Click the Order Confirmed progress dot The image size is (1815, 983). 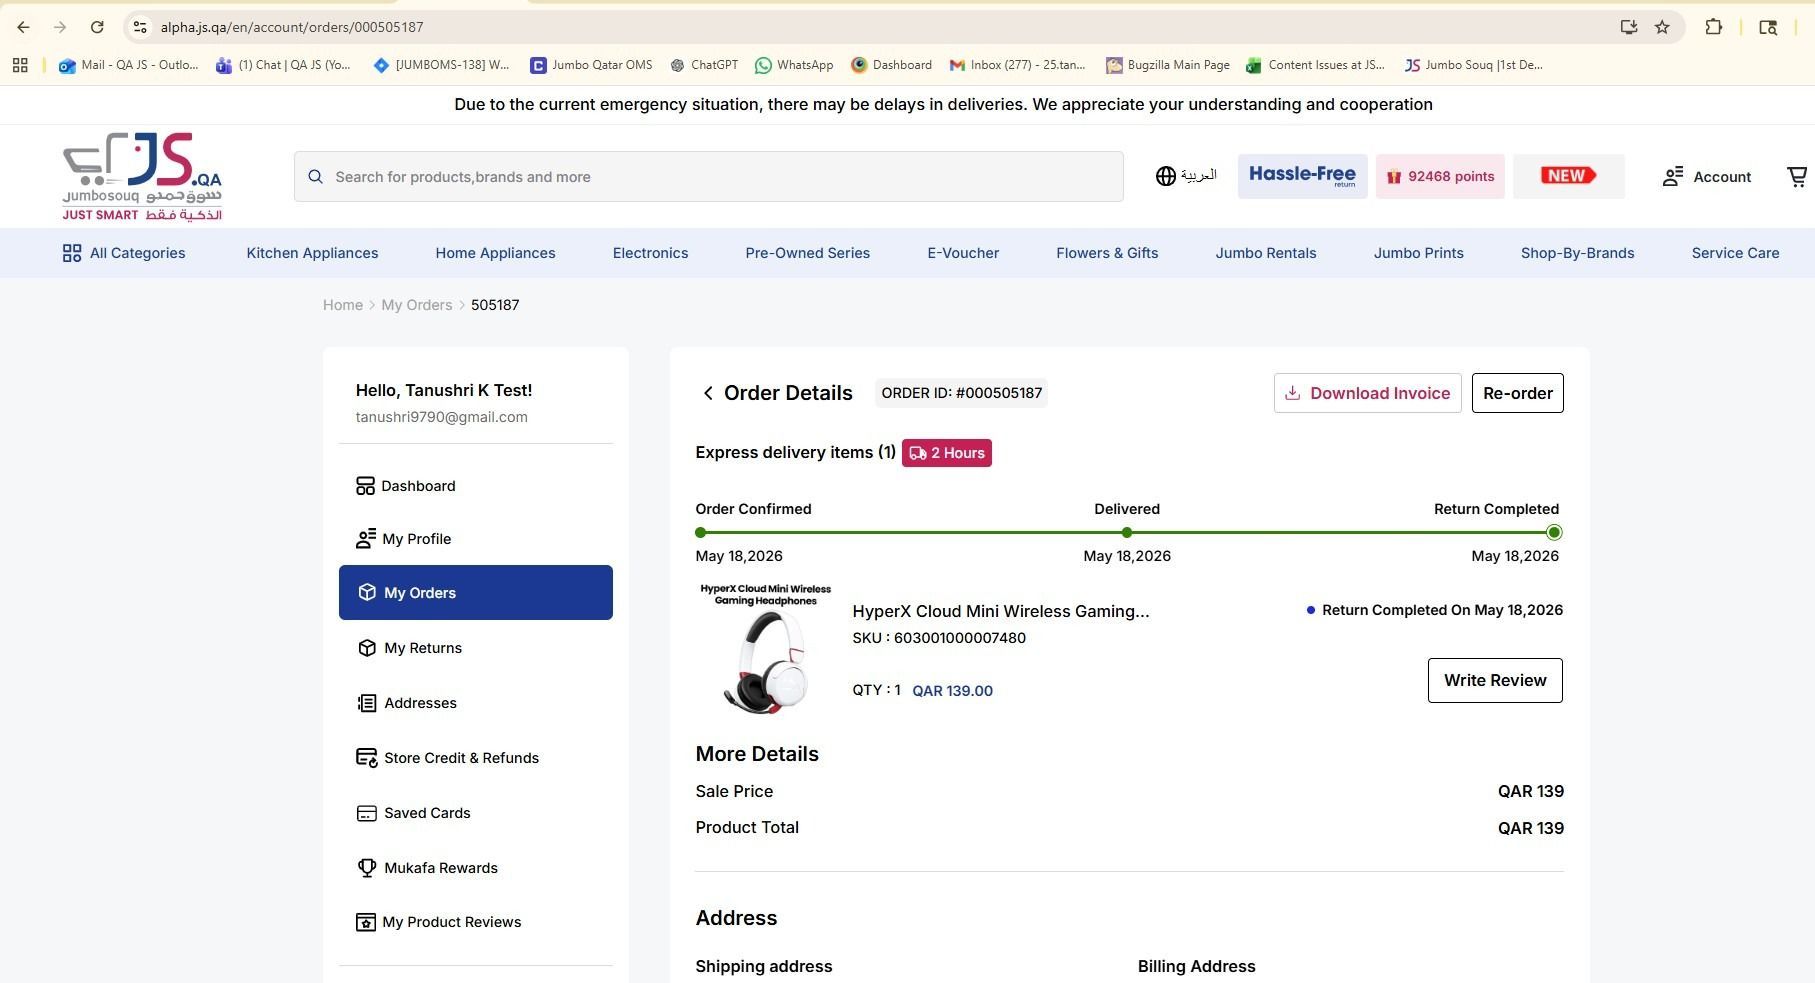pyautogui.click(x=700, y=533)
